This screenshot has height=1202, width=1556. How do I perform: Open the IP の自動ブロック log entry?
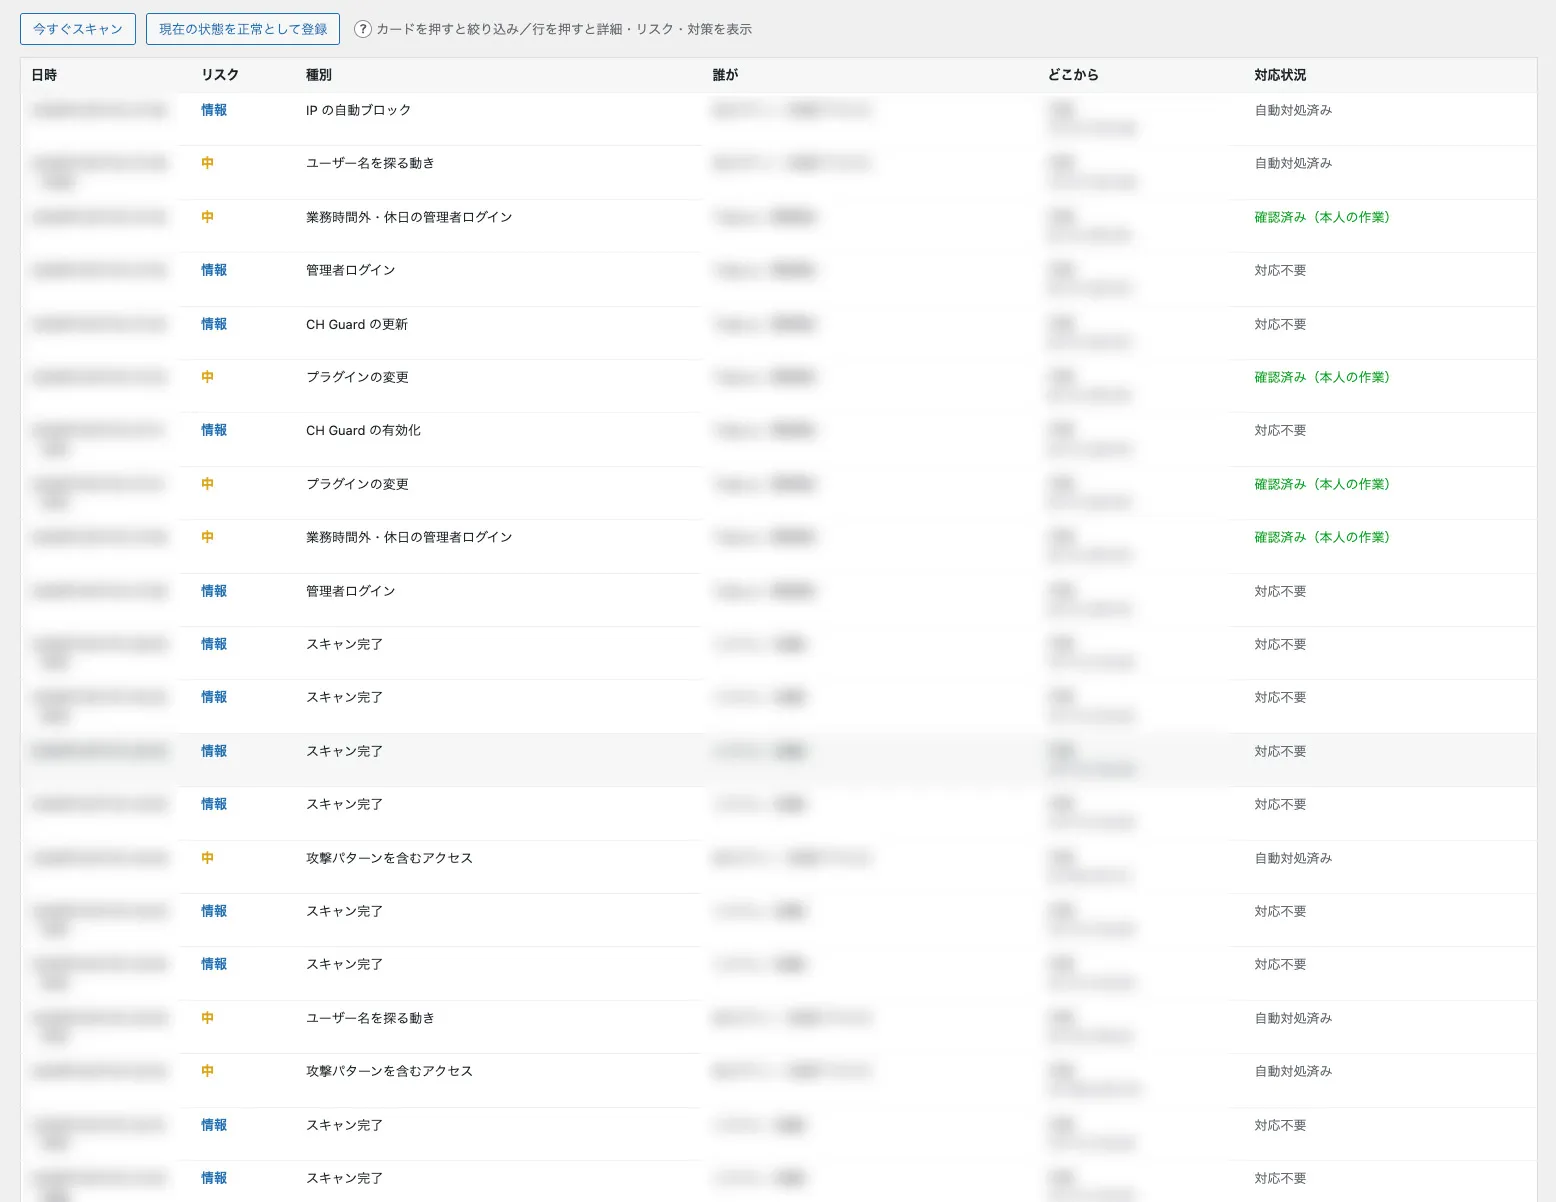tap(778, 119)
